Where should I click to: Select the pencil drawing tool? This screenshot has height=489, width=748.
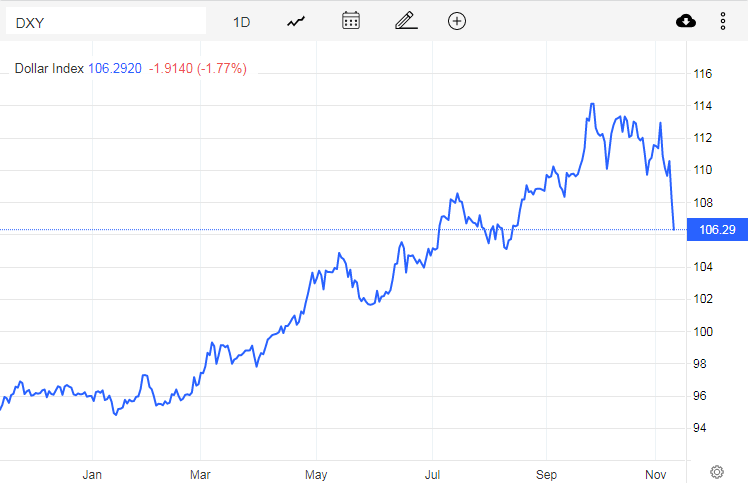(x=405, y=21)
